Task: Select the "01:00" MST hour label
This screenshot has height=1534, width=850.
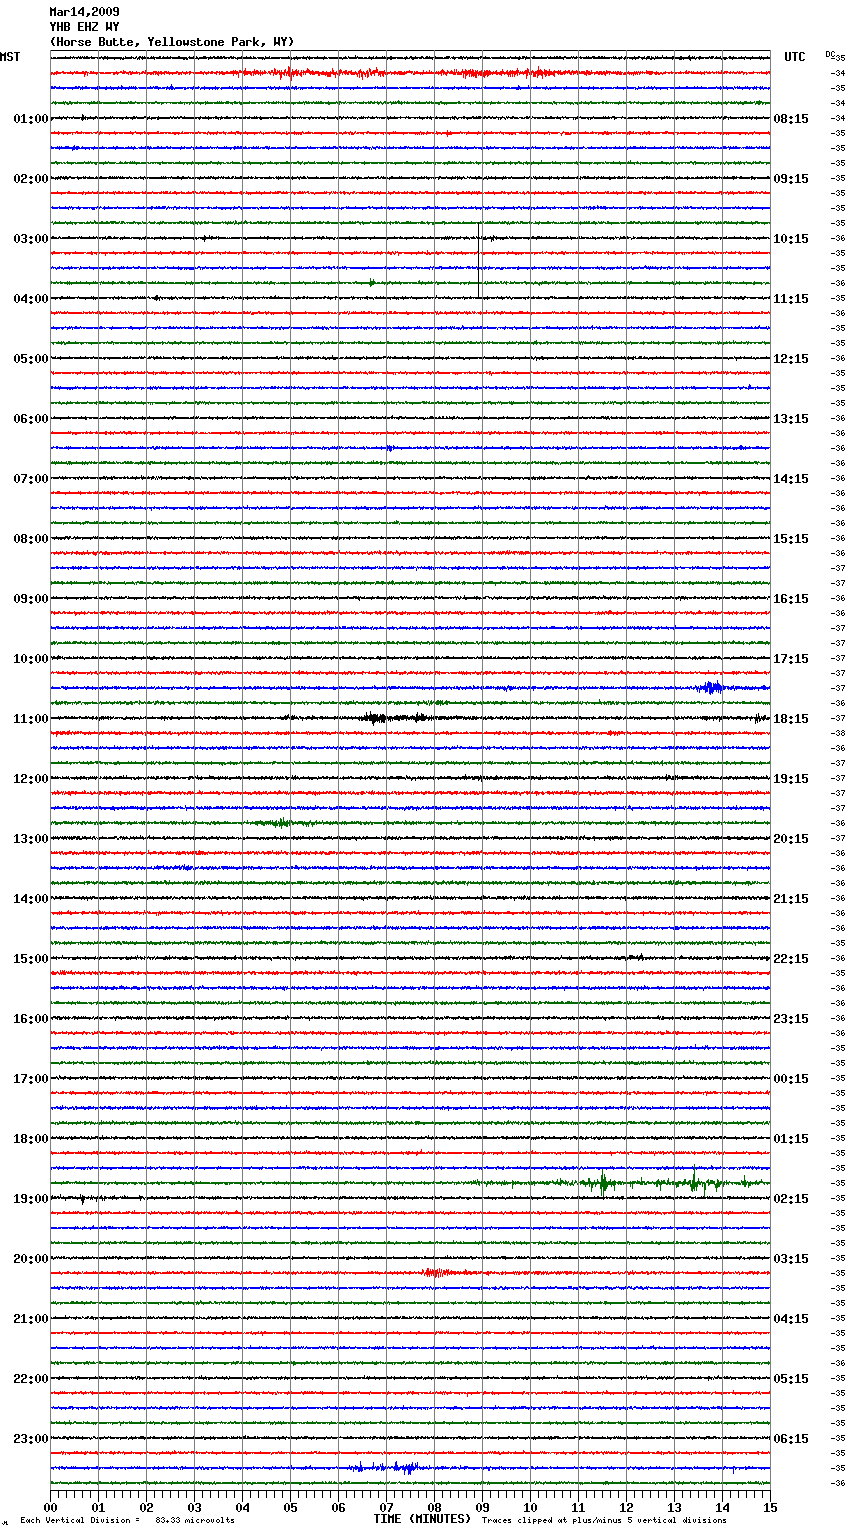Action: coord(31,119)
